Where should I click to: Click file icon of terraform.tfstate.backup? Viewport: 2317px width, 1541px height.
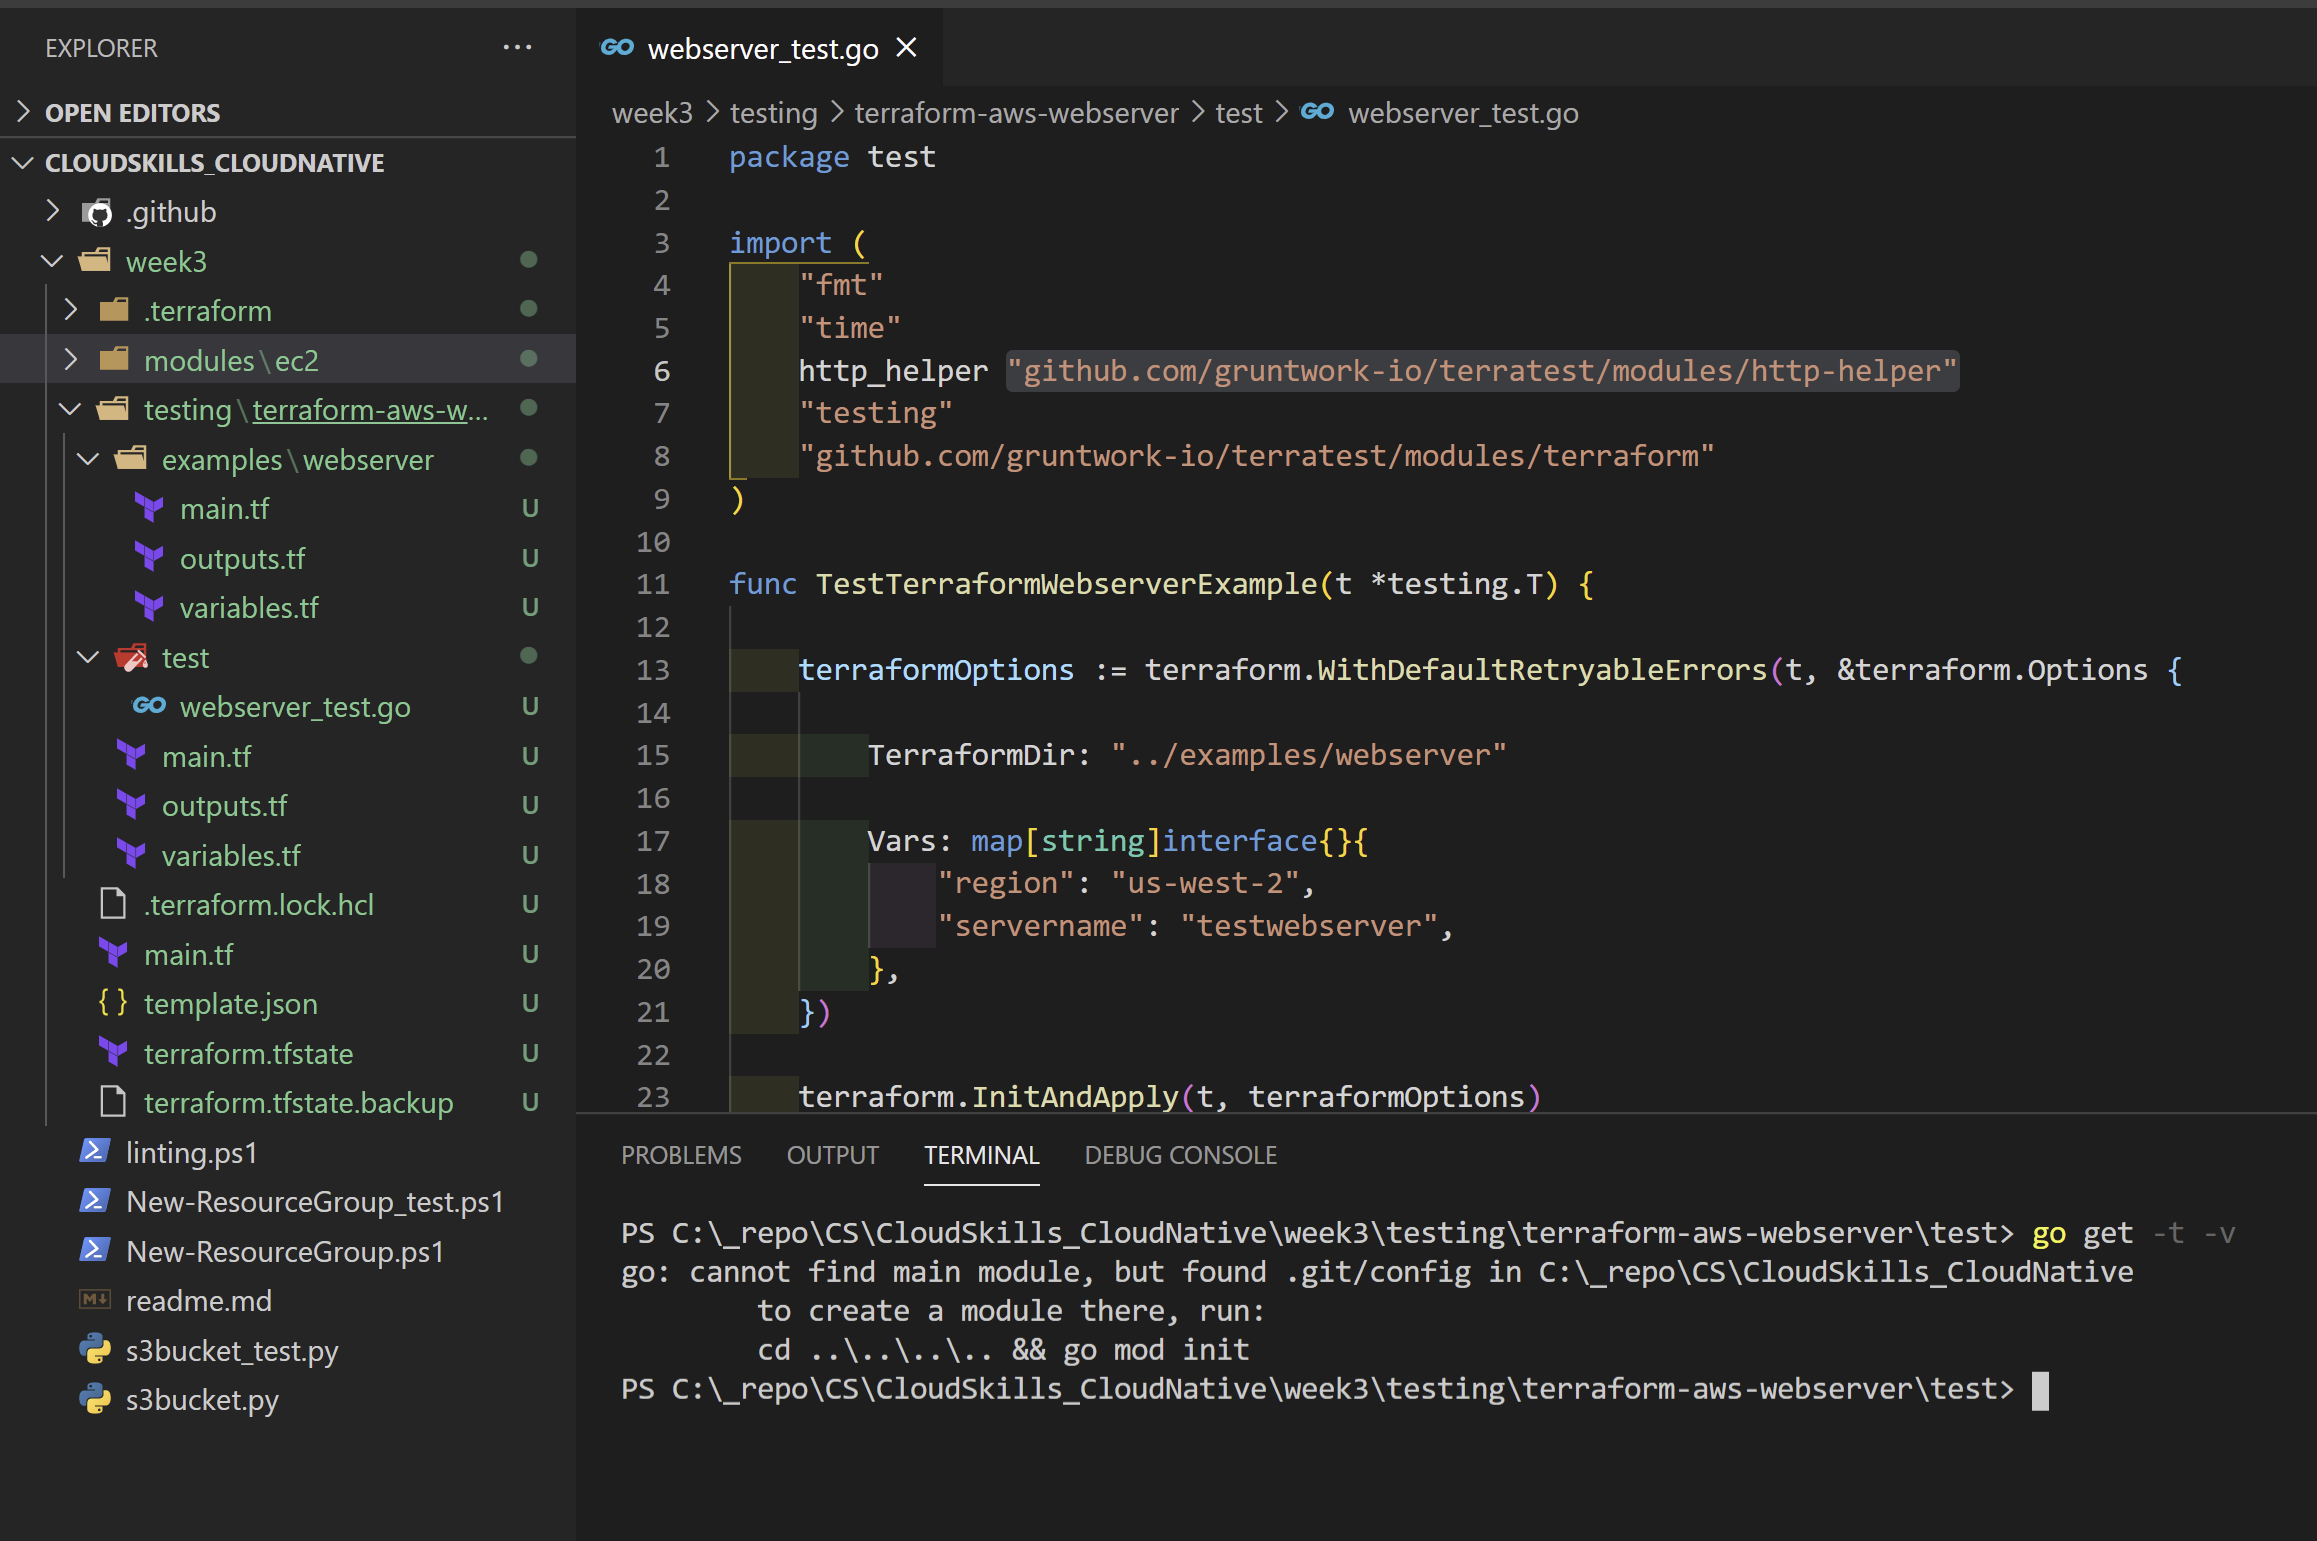click(x=113, y=1102)
